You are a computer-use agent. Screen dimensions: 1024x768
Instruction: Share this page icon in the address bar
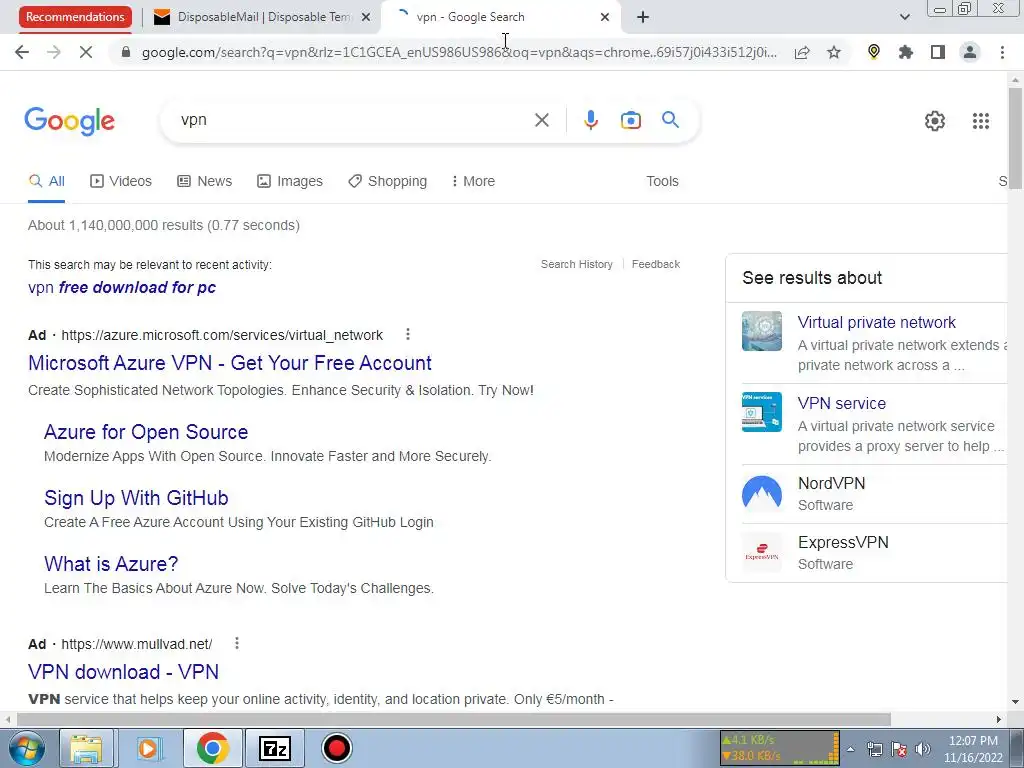tap(802, 52)
